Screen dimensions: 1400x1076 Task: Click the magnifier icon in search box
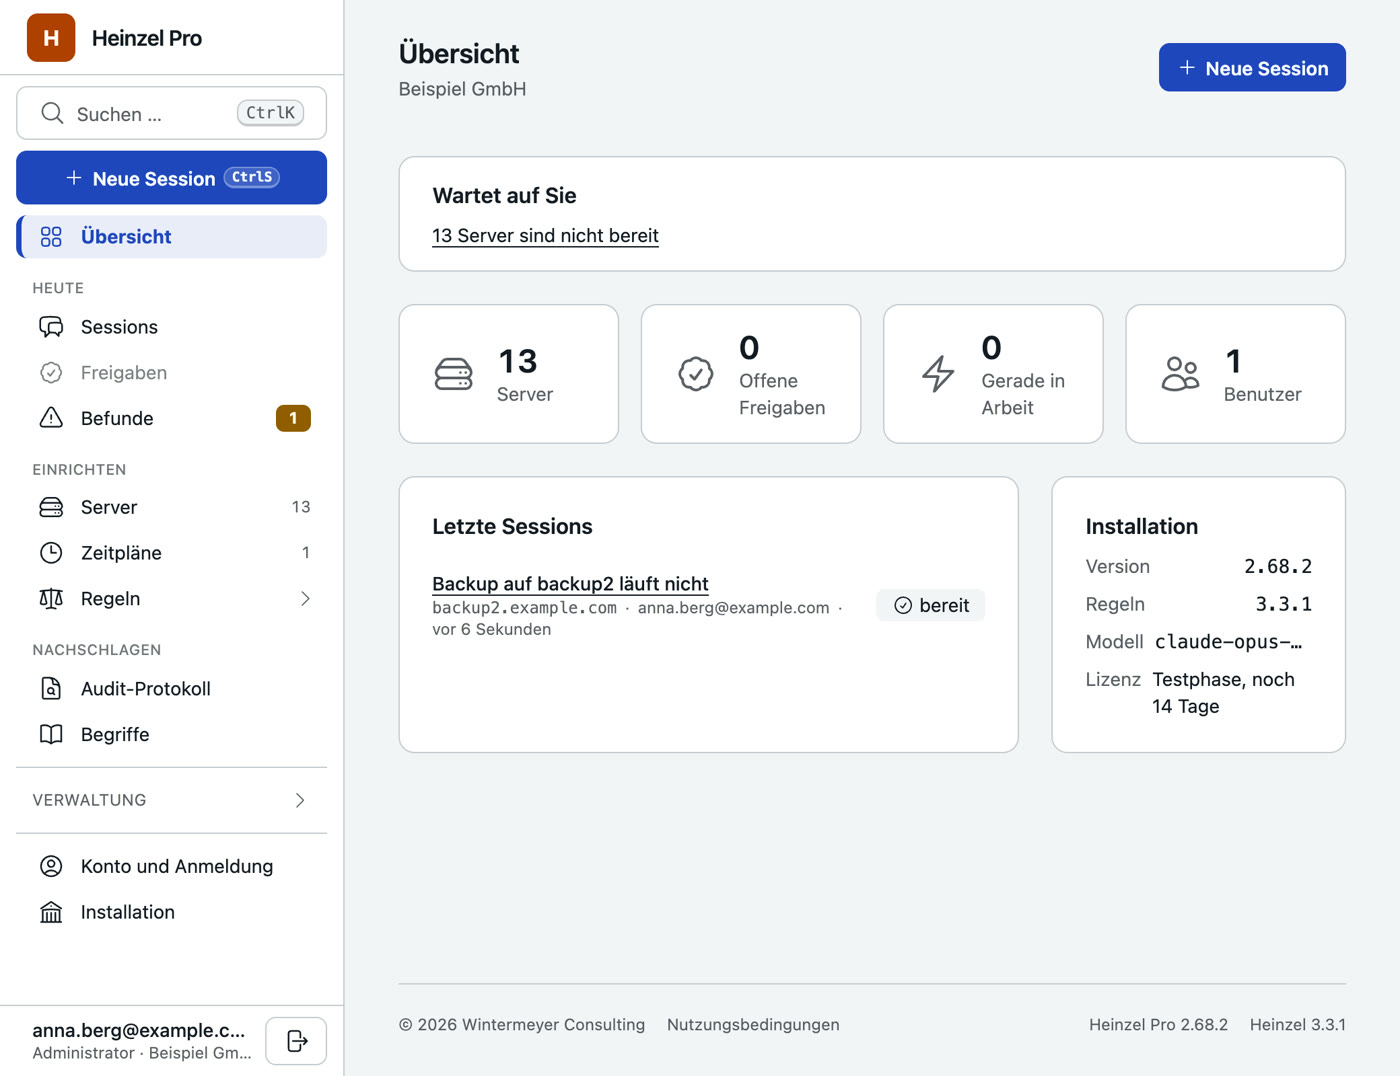52,113
